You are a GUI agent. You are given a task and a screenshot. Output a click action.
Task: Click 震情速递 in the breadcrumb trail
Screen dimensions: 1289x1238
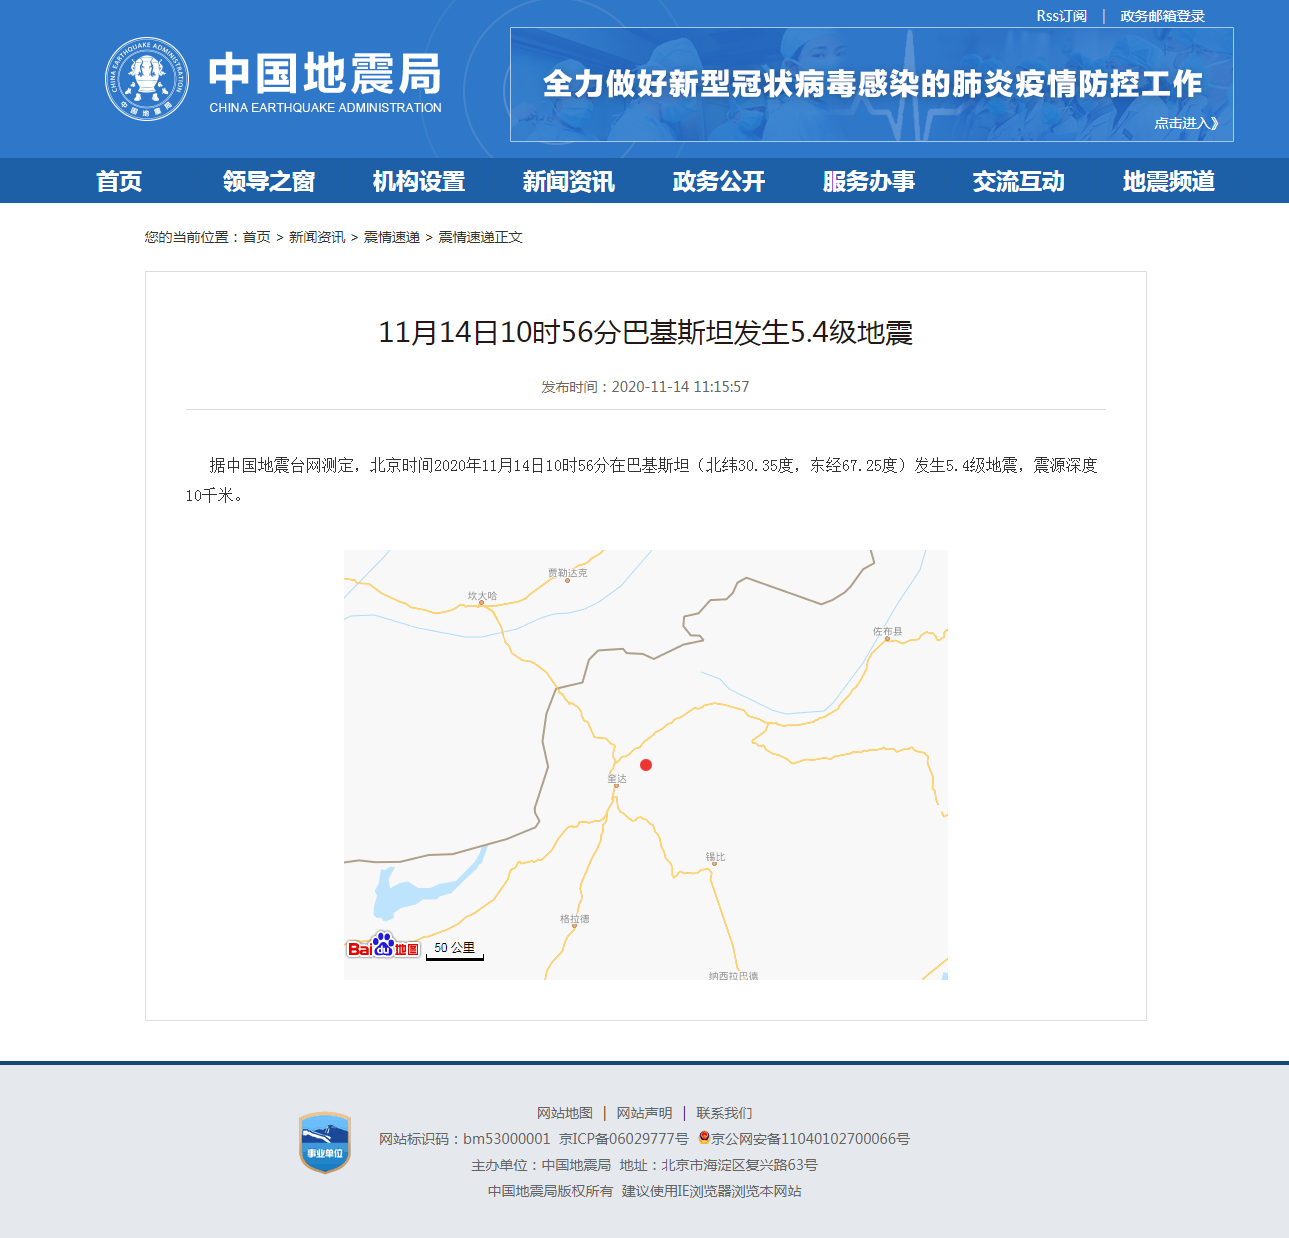pos(392,237)
